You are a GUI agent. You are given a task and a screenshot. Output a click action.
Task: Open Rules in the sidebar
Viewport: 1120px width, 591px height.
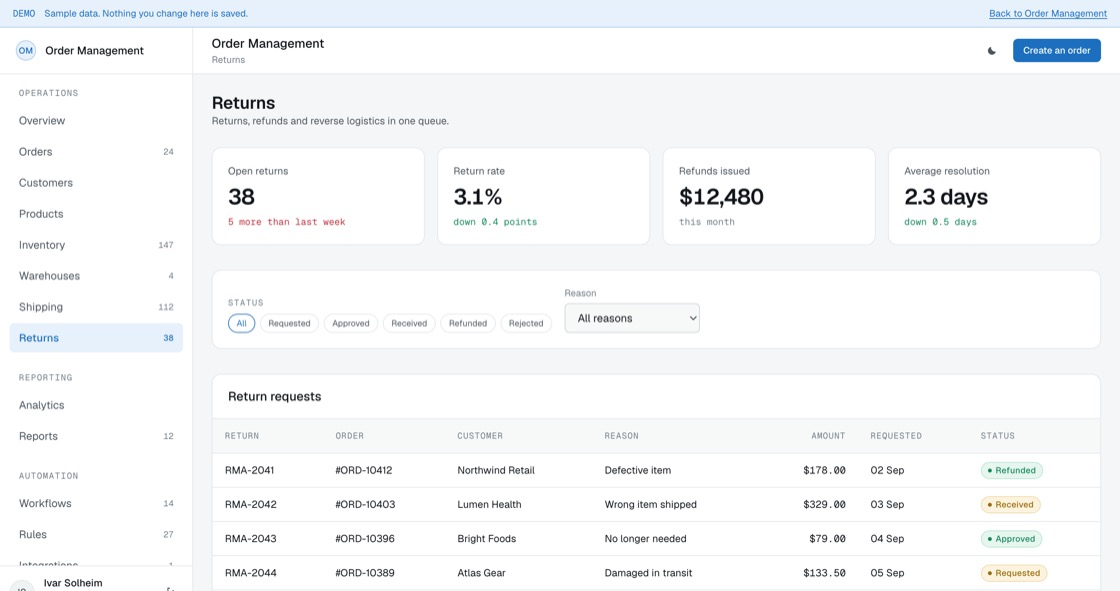96,535
